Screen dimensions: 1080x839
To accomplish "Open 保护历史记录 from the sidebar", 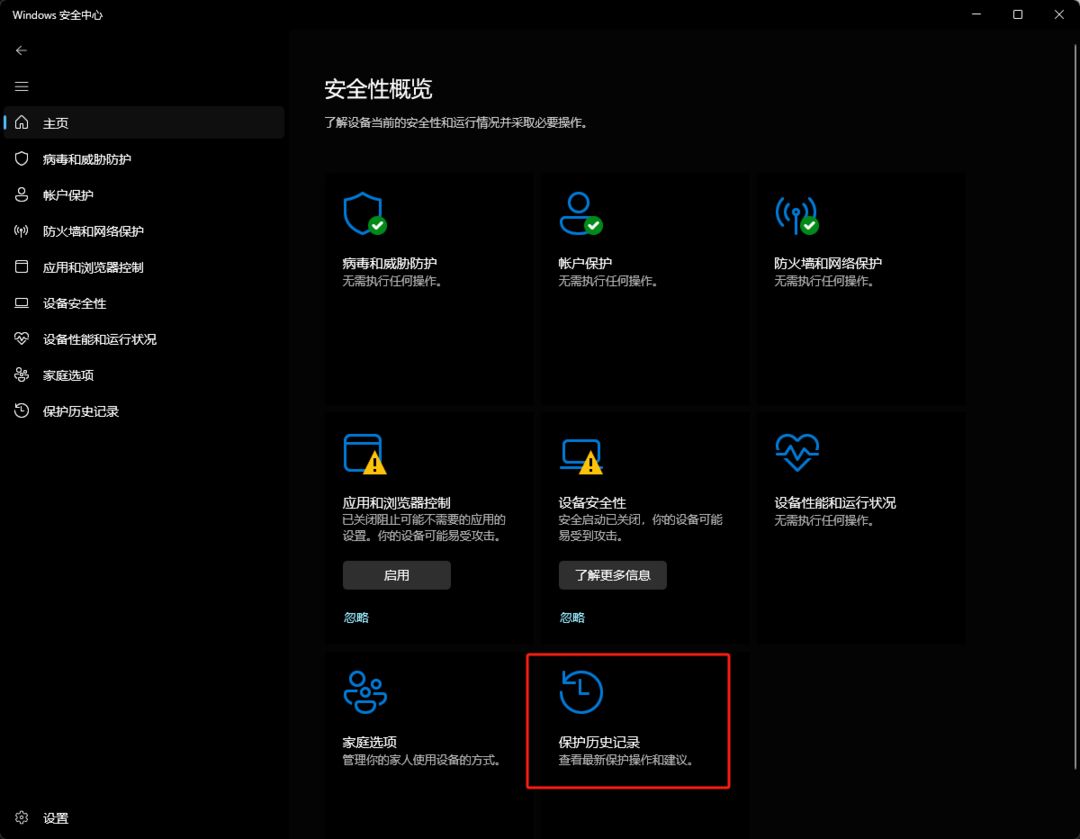I will 144,411.
